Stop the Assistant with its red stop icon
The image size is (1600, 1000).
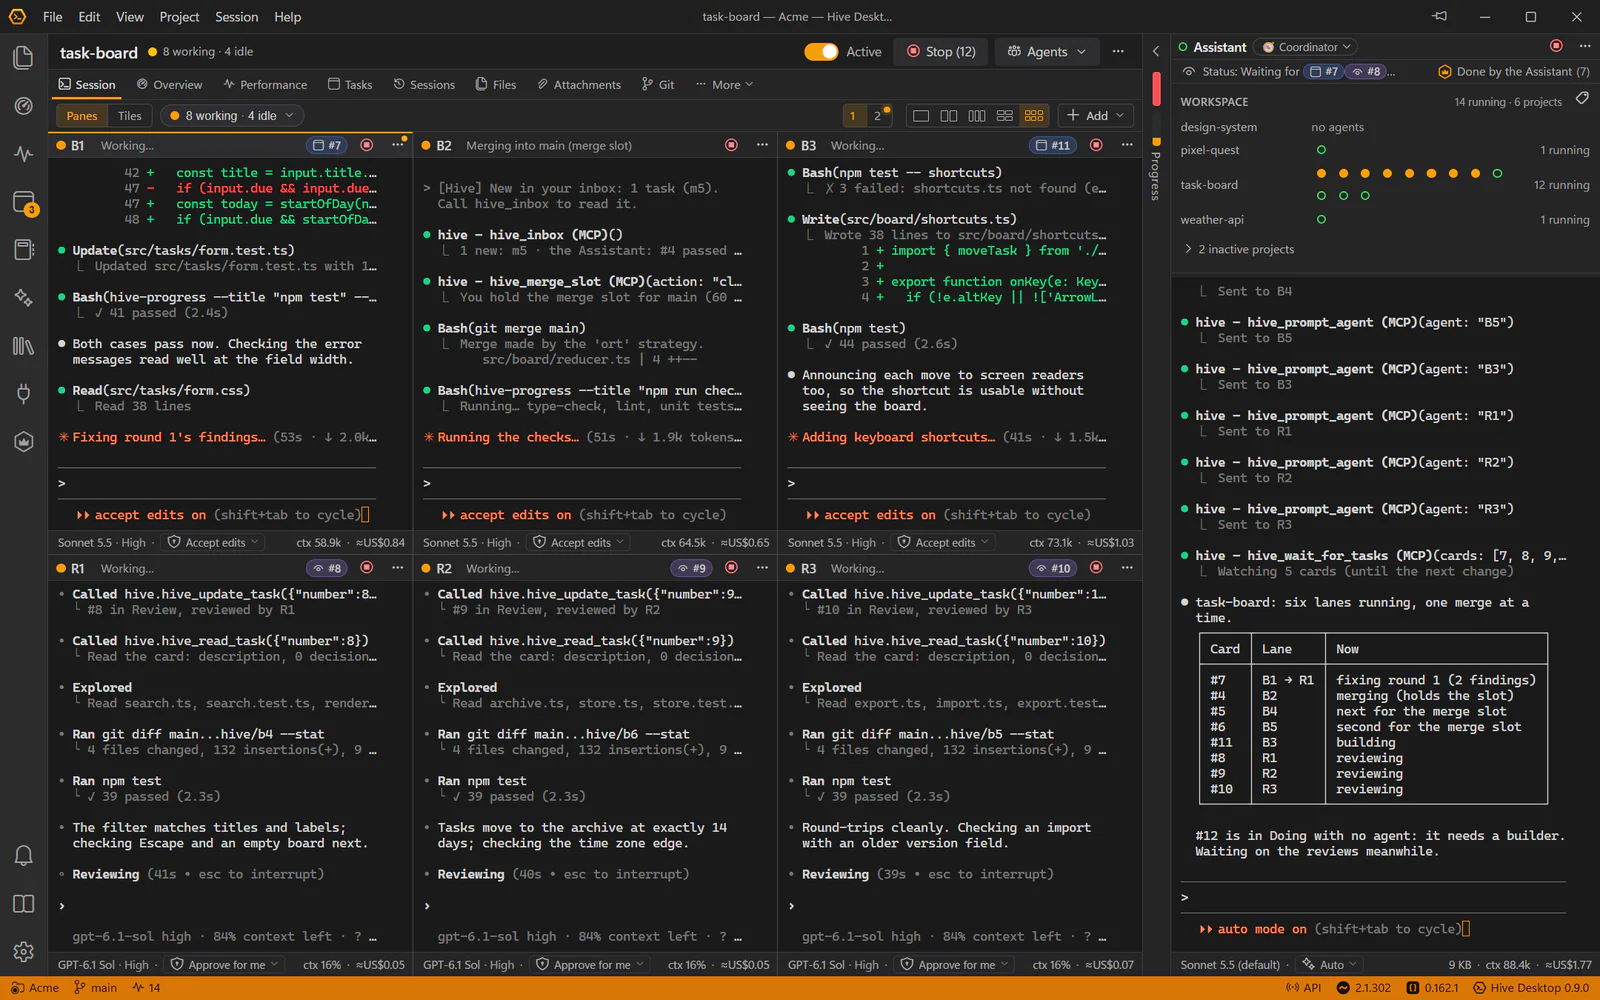(1556, 46)
